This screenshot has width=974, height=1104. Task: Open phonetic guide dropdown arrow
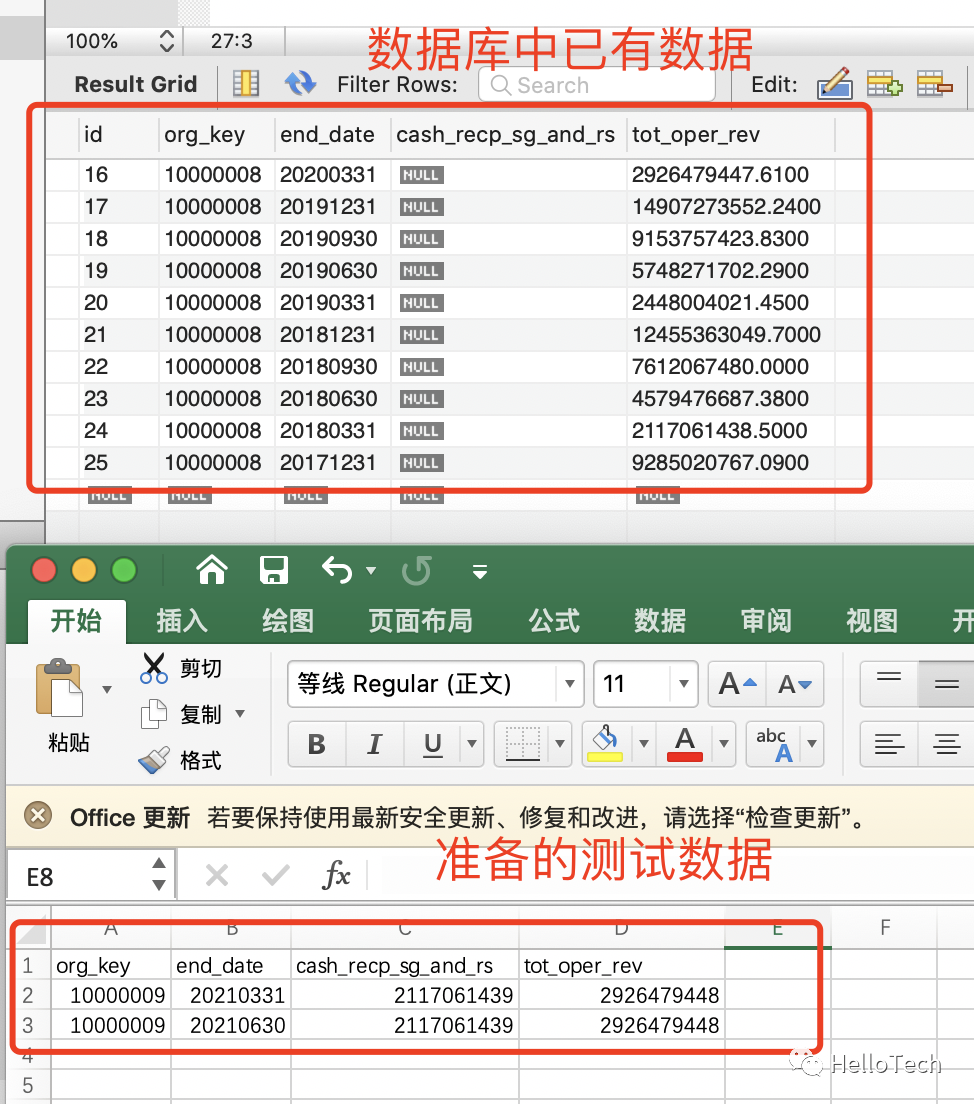click(812, 744)
